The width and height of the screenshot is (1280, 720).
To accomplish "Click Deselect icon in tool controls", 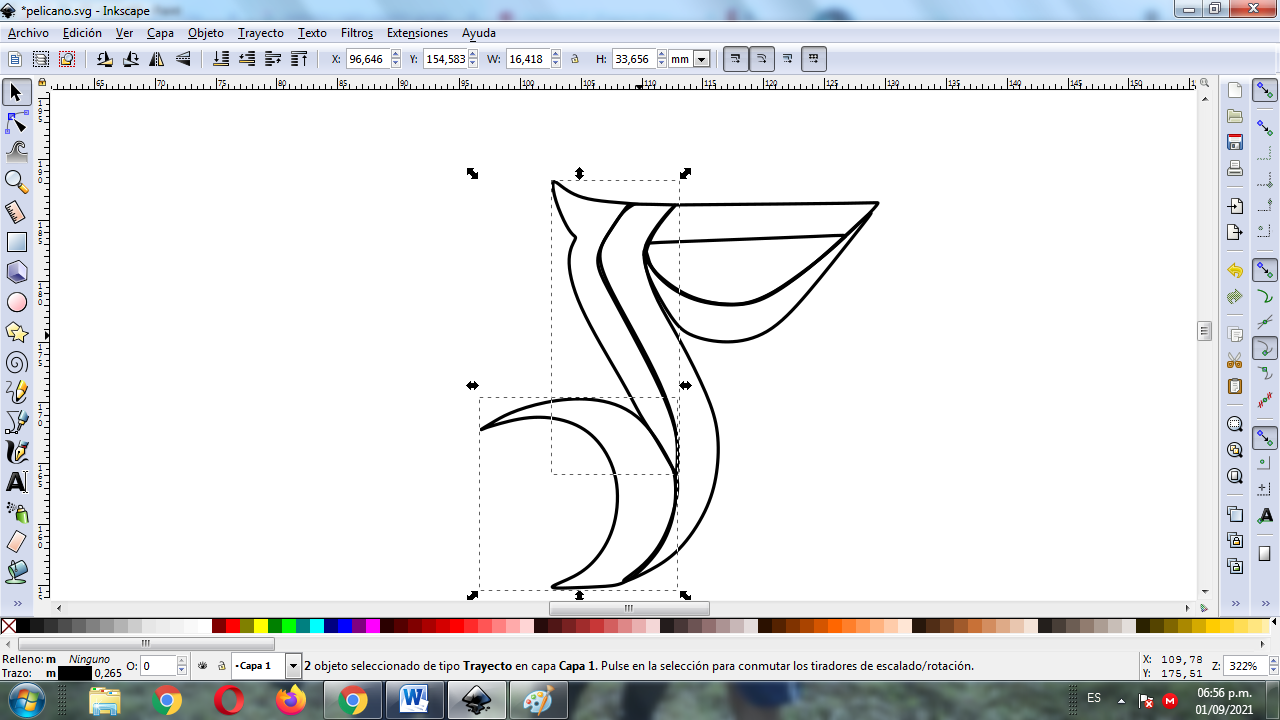I will (x=67, y=59).
